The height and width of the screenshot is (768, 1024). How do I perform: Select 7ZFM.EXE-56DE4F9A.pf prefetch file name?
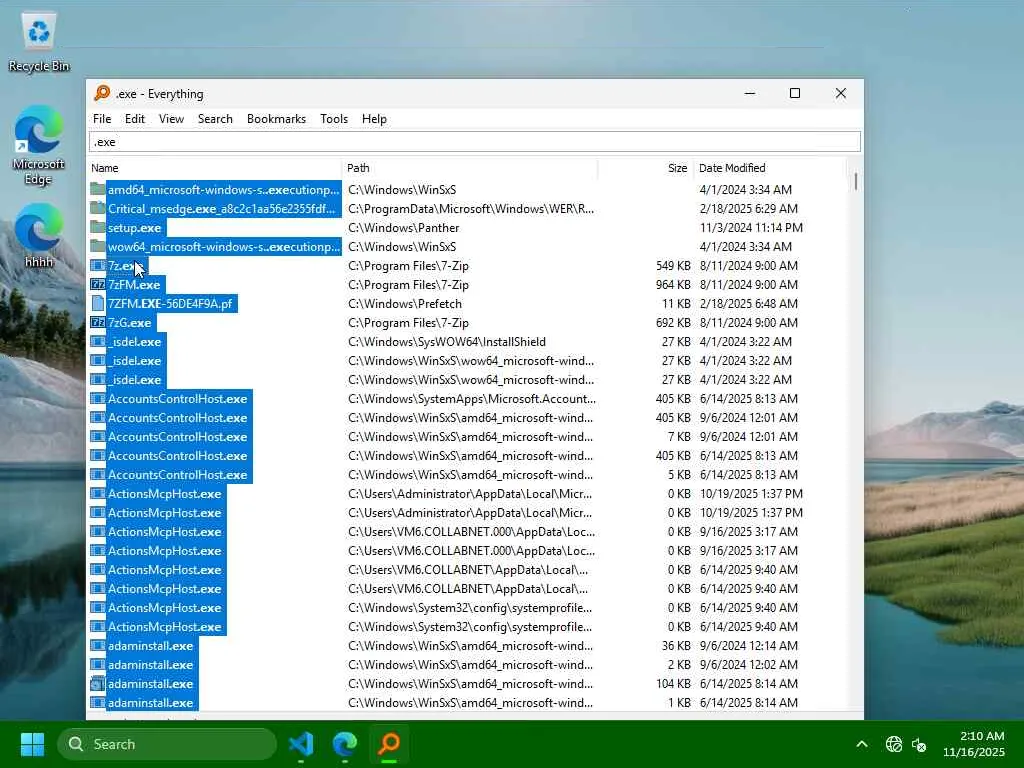(170, 304)
